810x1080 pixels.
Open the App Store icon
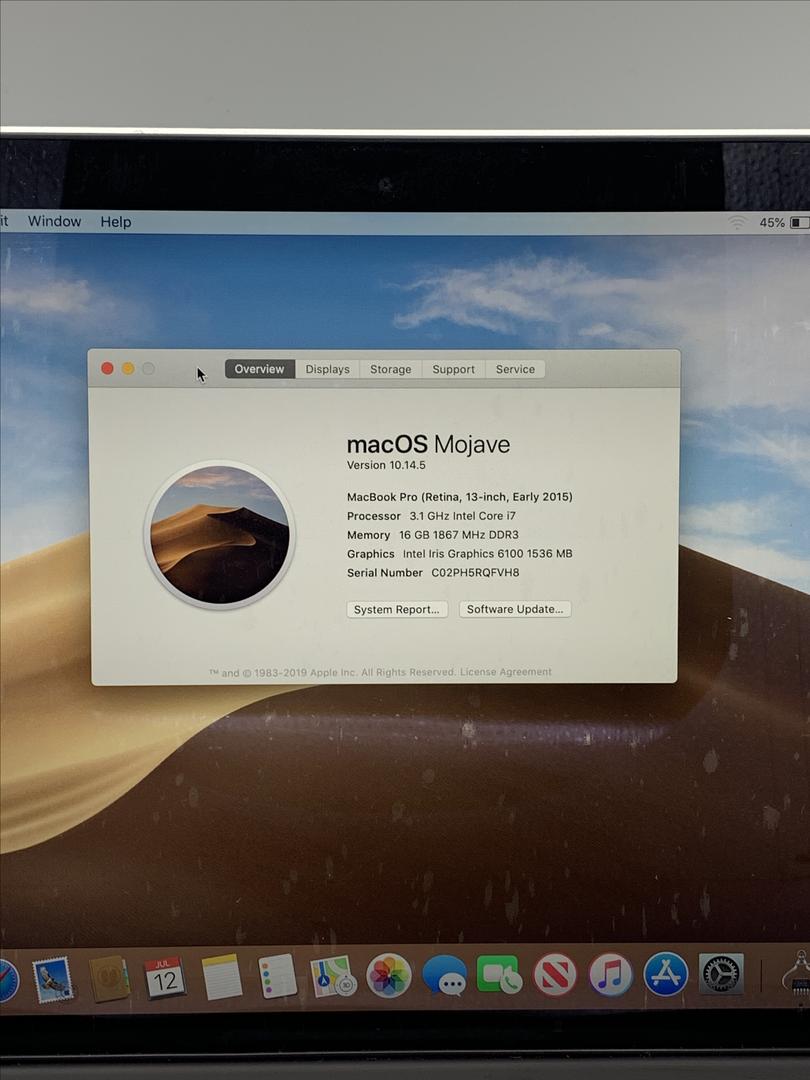[666, 974]
